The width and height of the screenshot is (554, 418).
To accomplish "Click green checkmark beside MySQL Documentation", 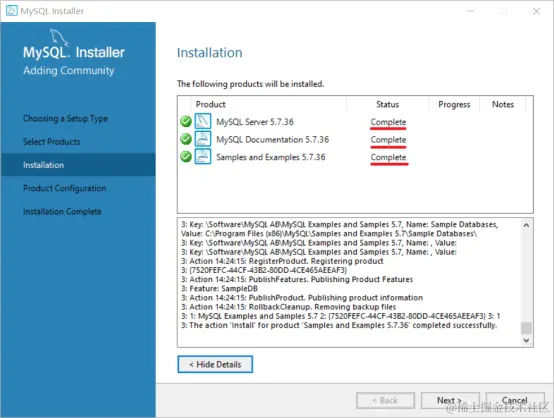I will point(186,139).
